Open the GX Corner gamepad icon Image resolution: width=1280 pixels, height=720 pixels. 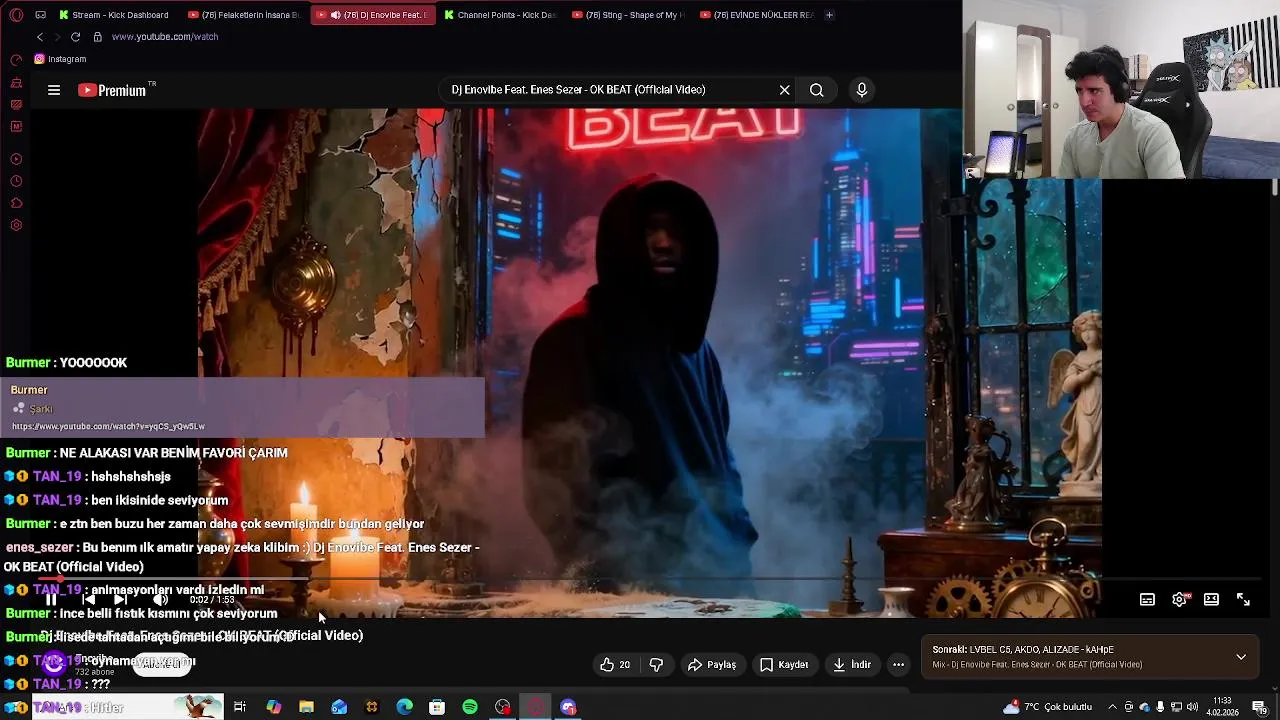[x=40, y=15]
